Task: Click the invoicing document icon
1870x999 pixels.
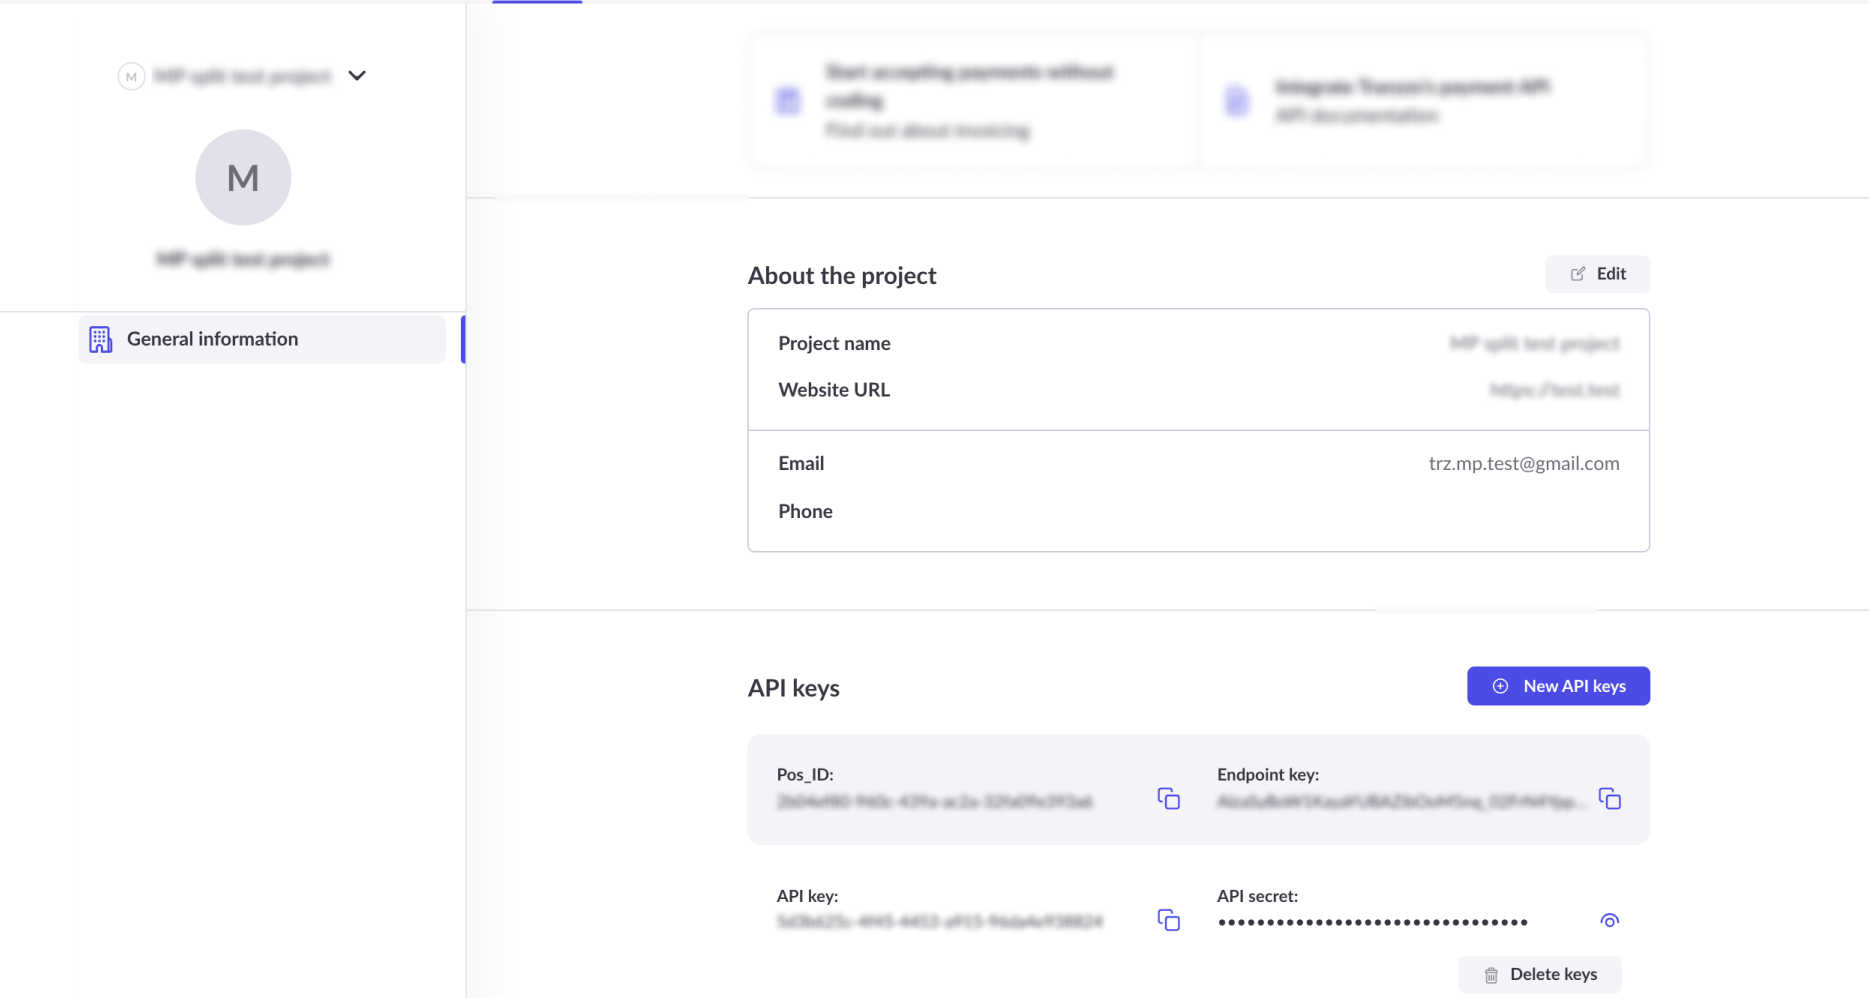Action: (788, 101)
